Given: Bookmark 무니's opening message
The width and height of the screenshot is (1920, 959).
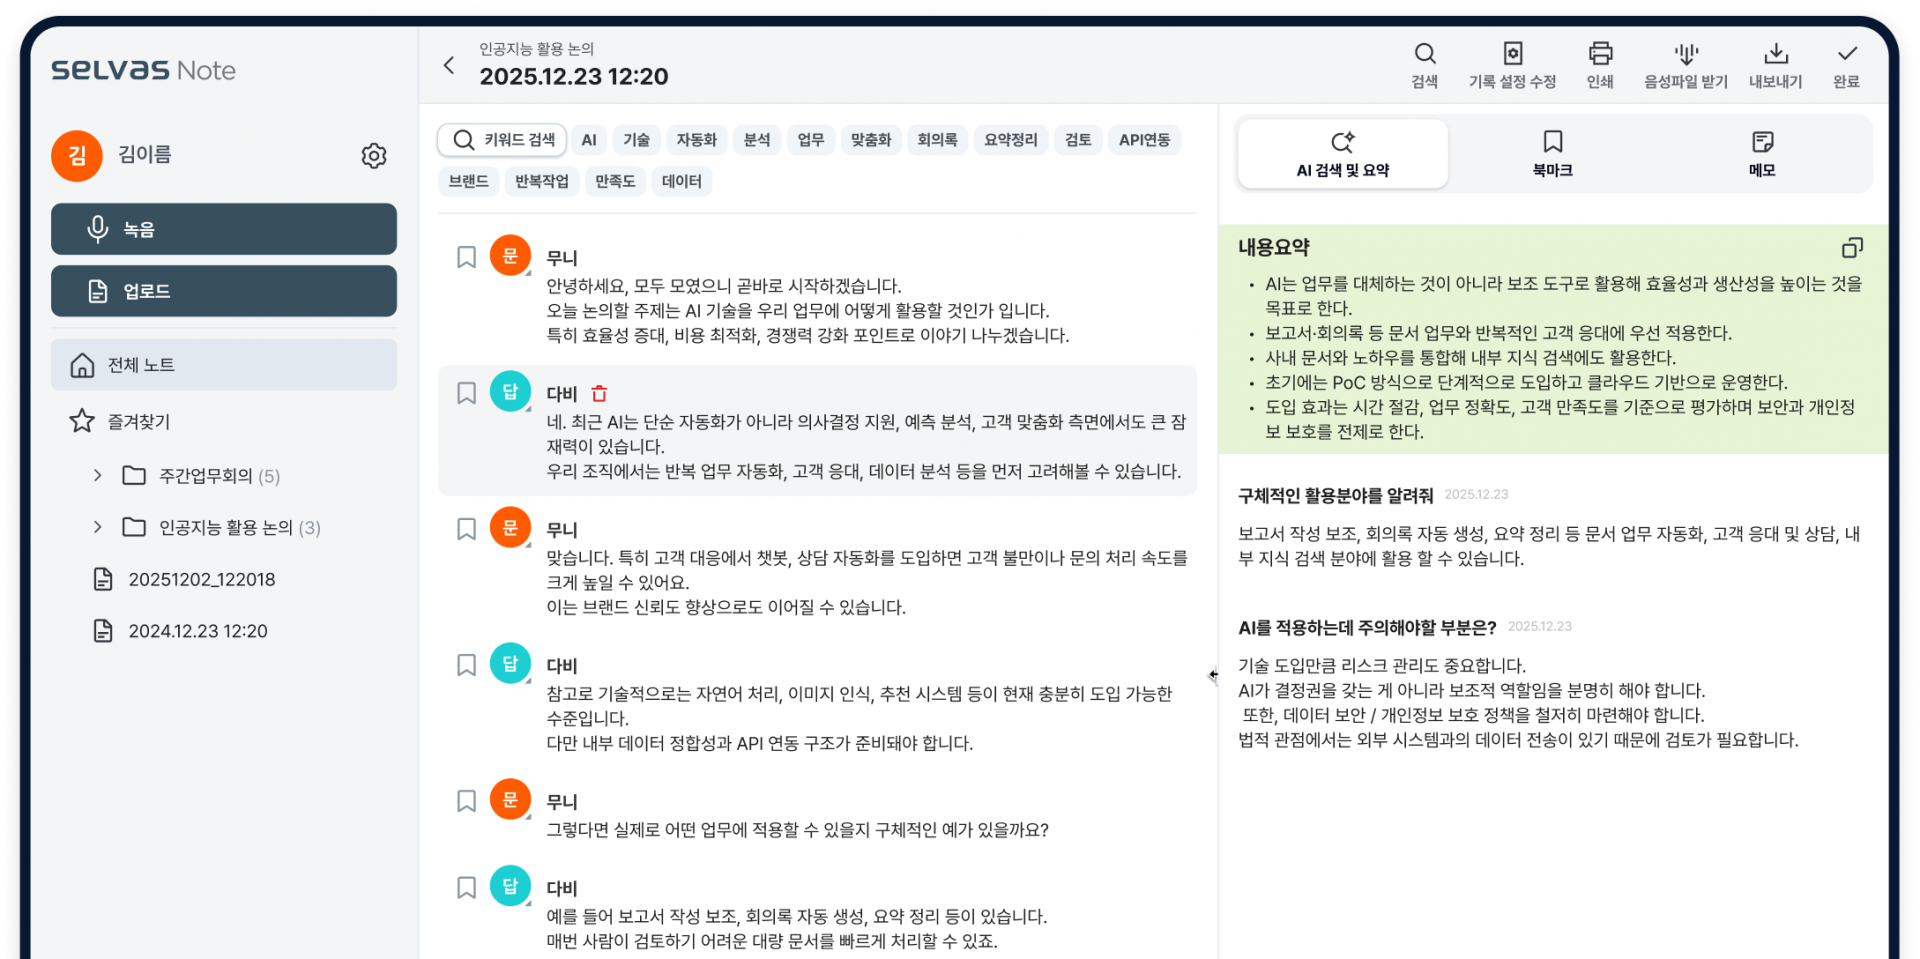Looking at the screenshot, I should point(465,256).
